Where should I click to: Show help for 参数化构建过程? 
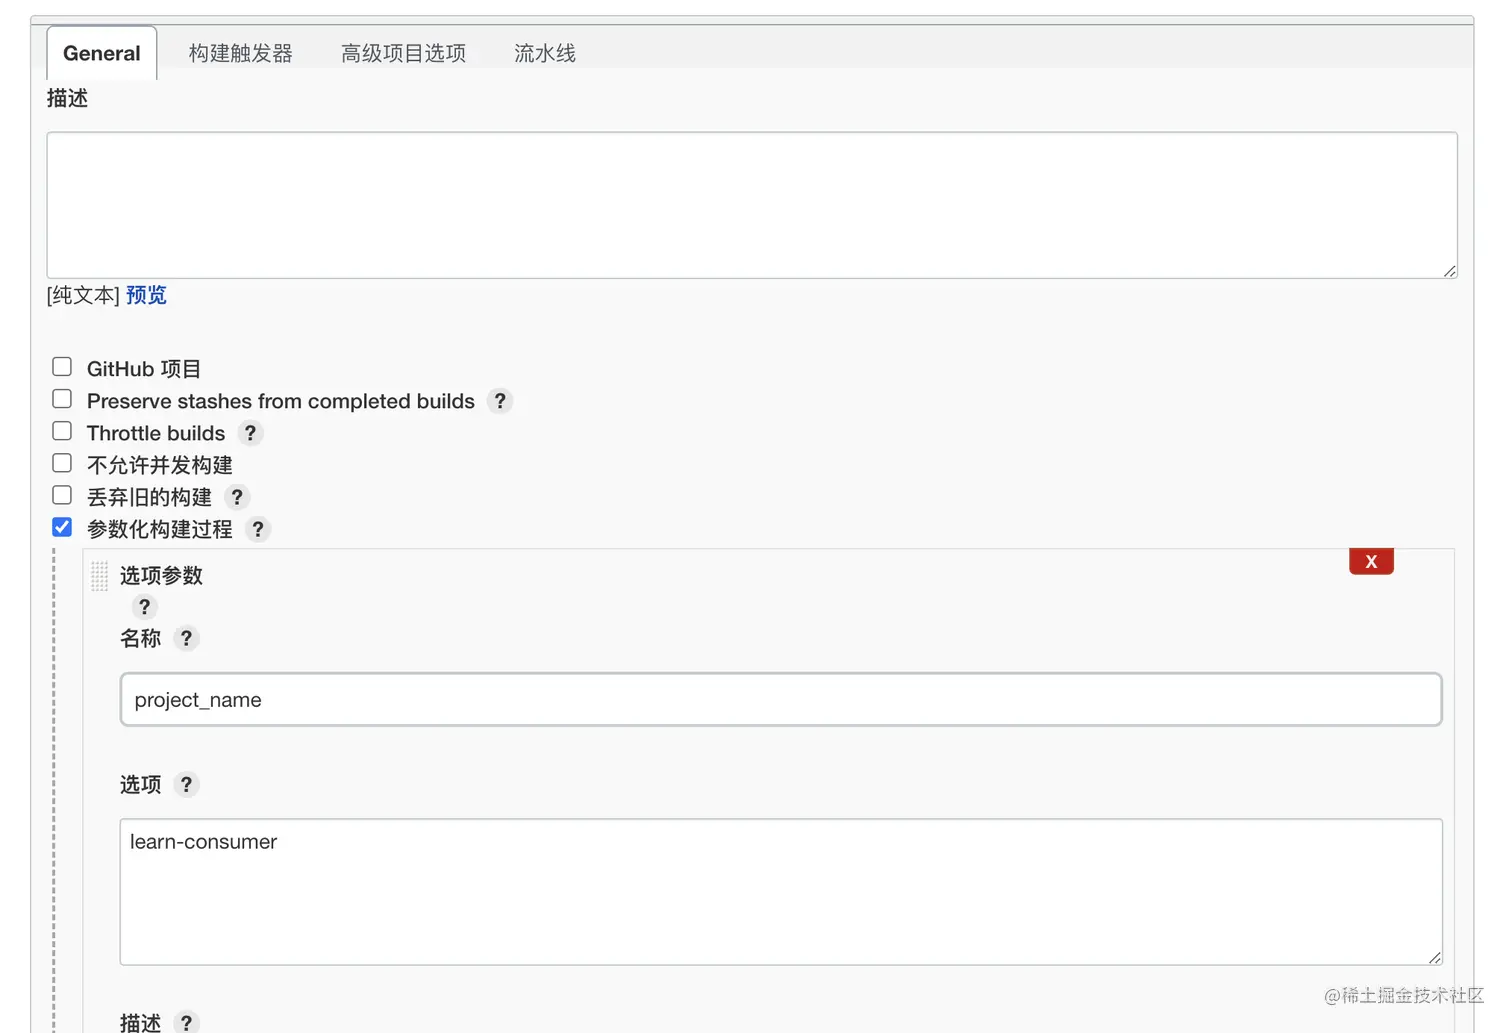[x=258, y=529]
